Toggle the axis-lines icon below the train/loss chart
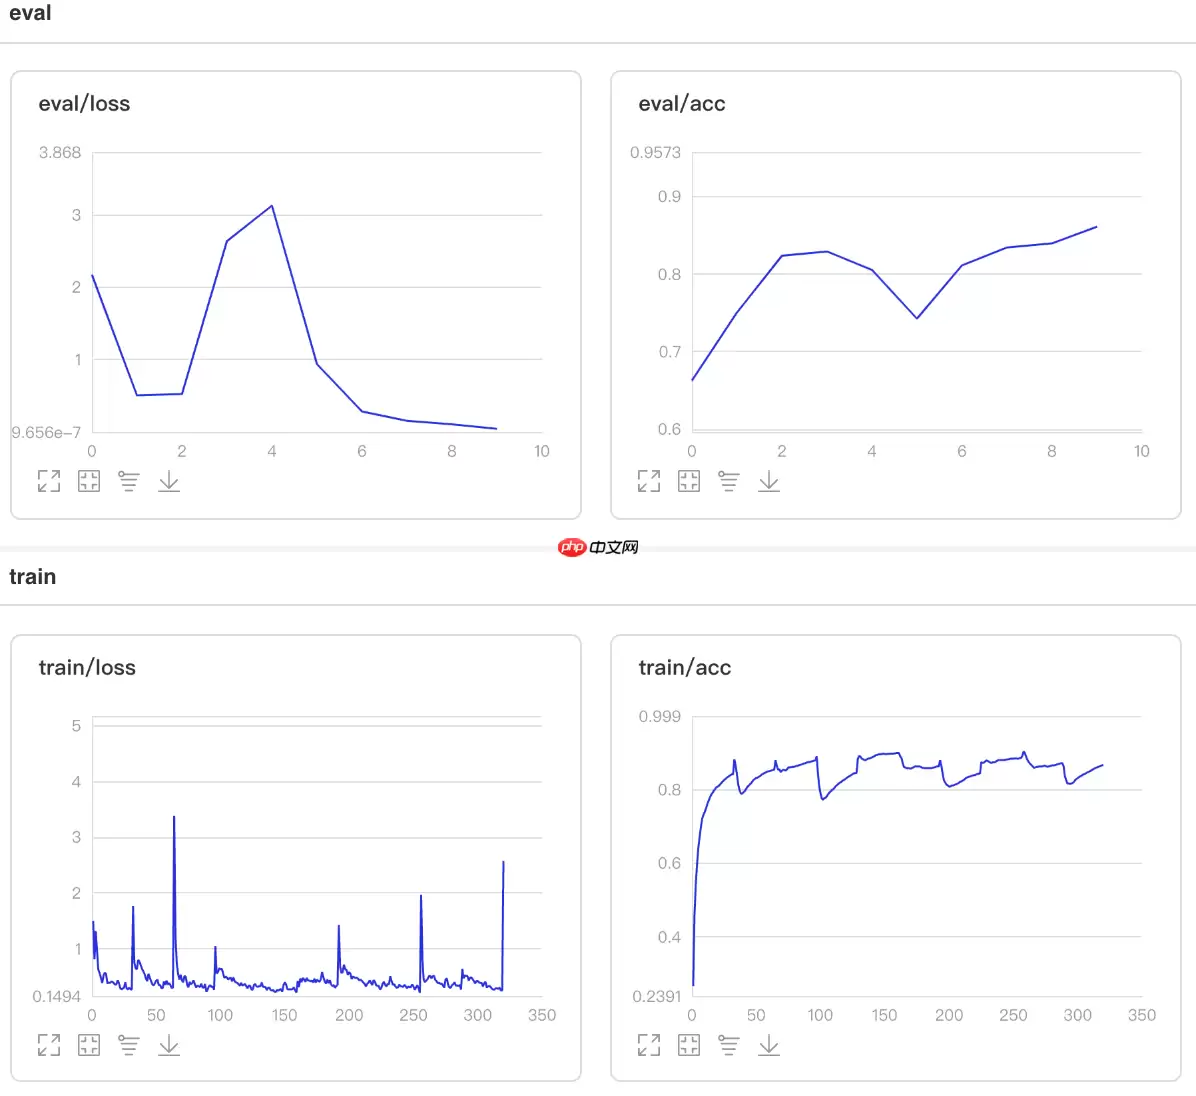Image resolution: width=1196 pixels, height=1096 pixels. [129, 1045]
